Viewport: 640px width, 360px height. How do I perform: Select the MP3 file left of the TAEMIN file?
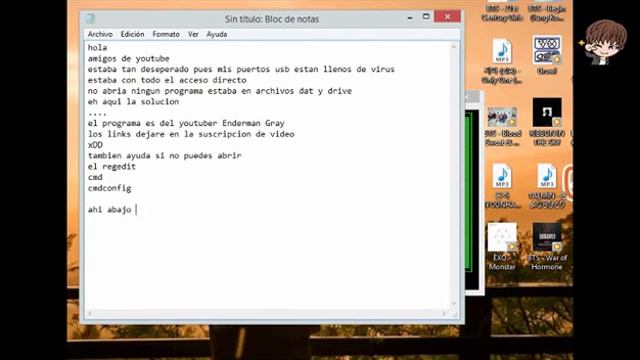click(x=502, y=186)
